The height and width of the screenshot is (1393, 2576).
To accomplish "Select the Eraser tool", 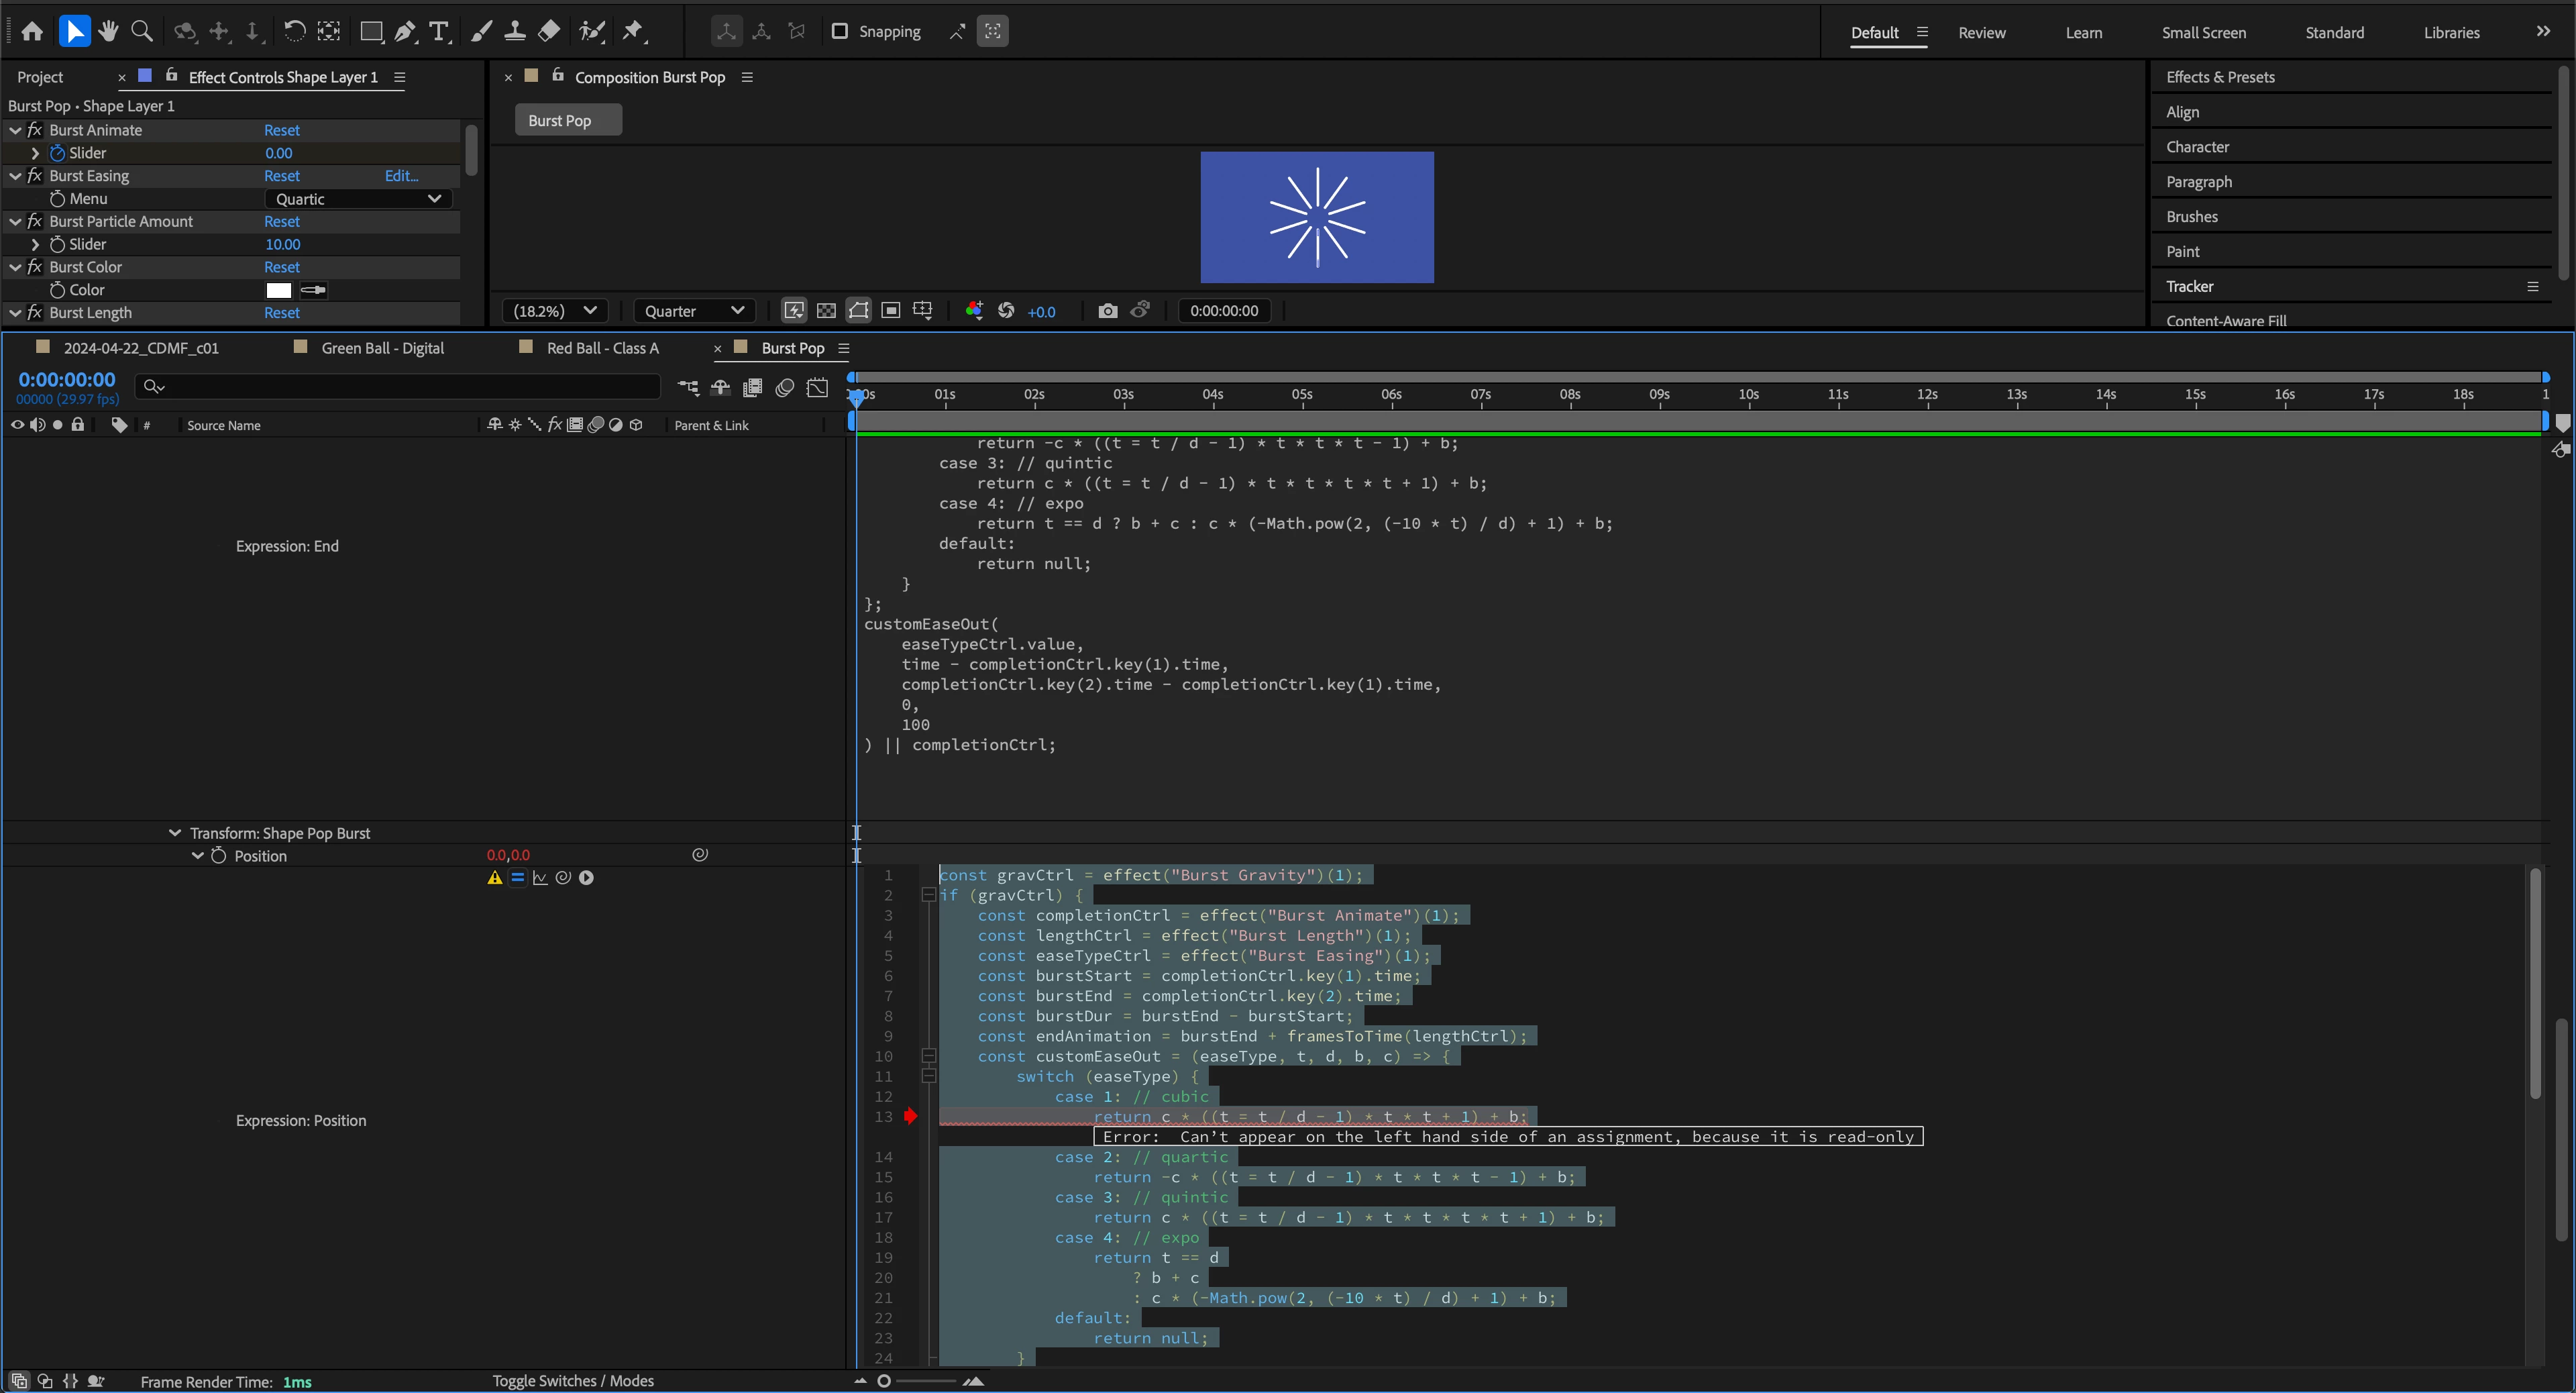I will 548,31.
